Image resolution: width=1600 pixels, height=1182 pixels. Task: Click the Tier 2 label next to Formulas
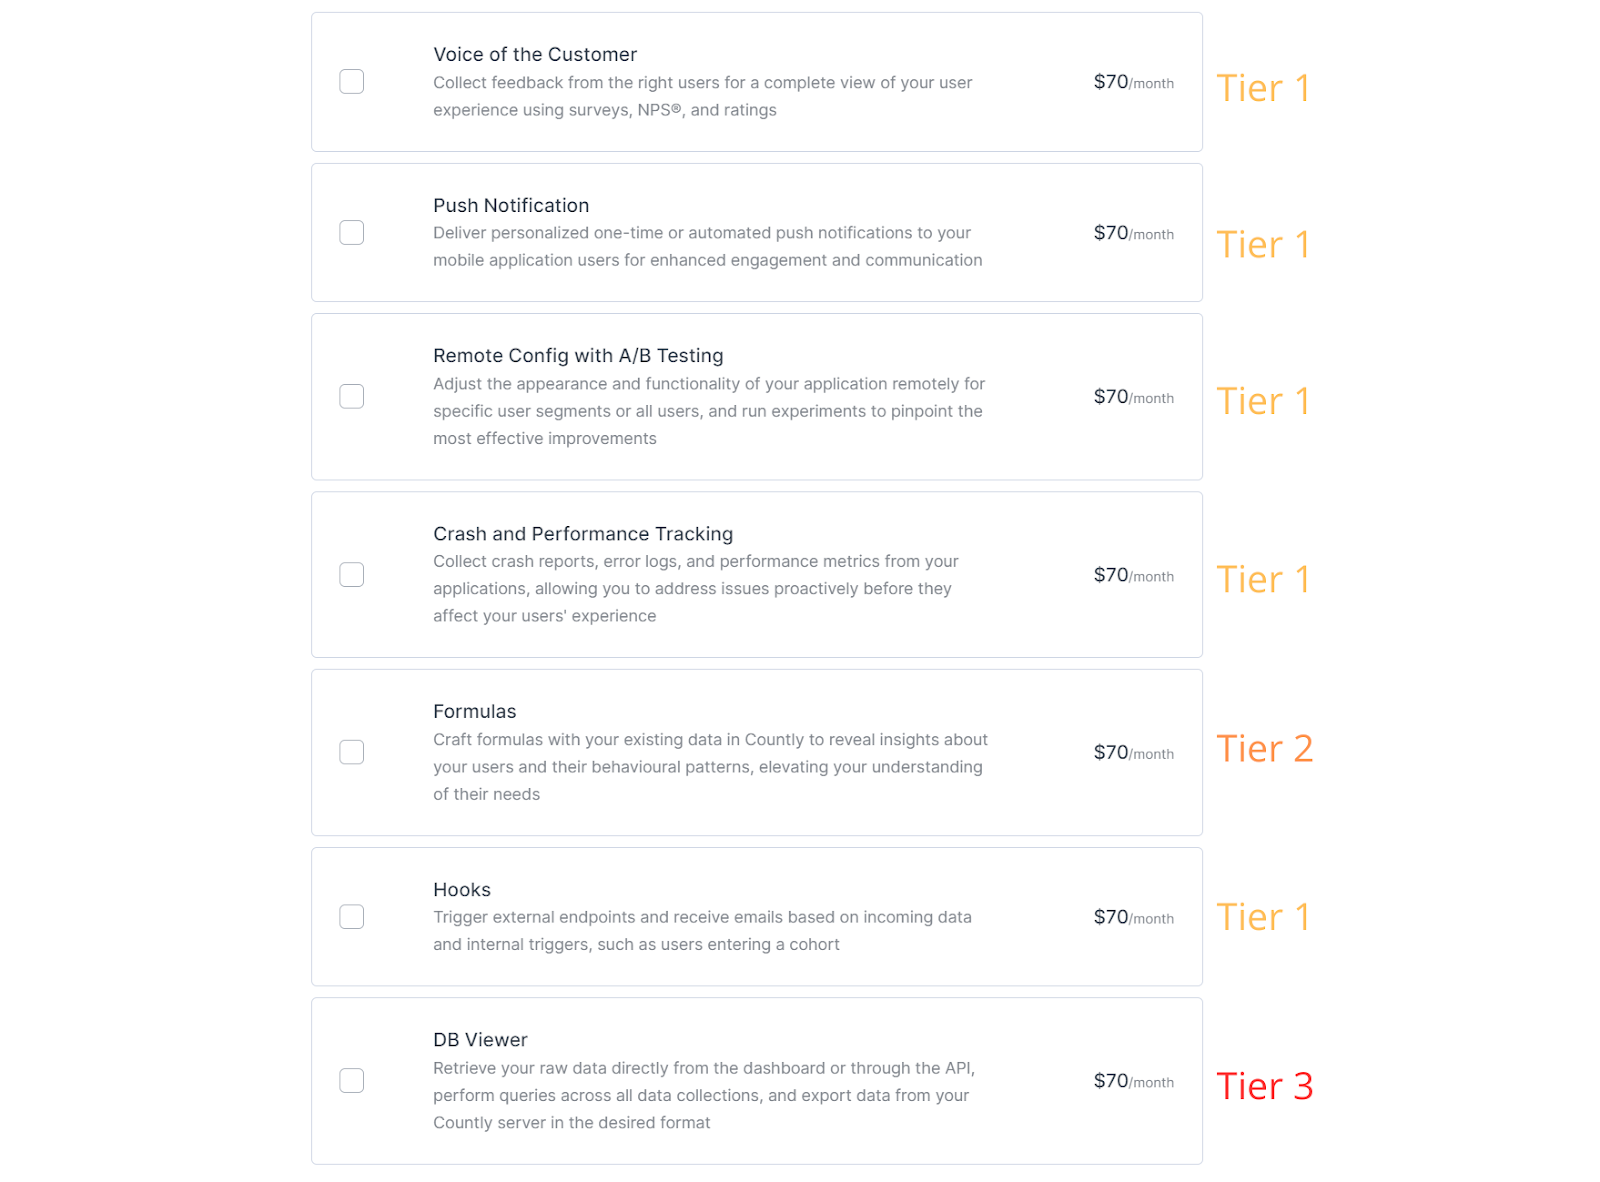(1265, 748)
